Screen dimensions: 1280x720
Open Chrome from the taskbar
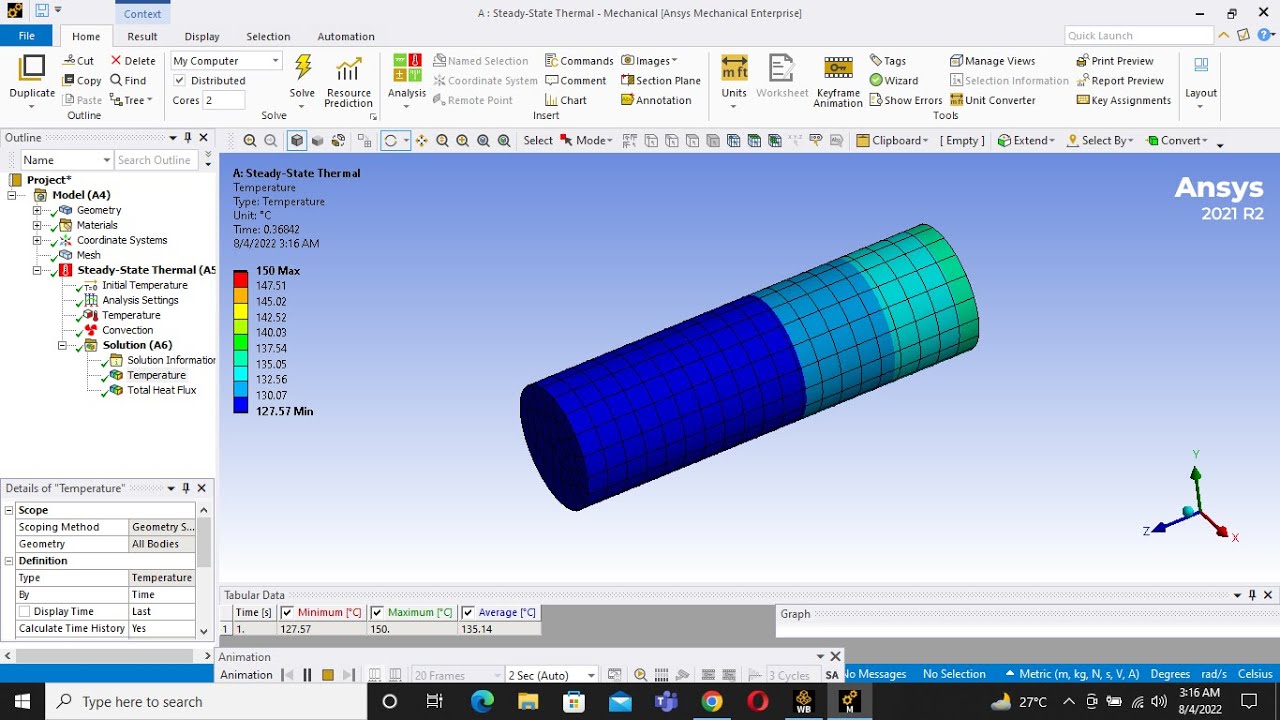712,701
